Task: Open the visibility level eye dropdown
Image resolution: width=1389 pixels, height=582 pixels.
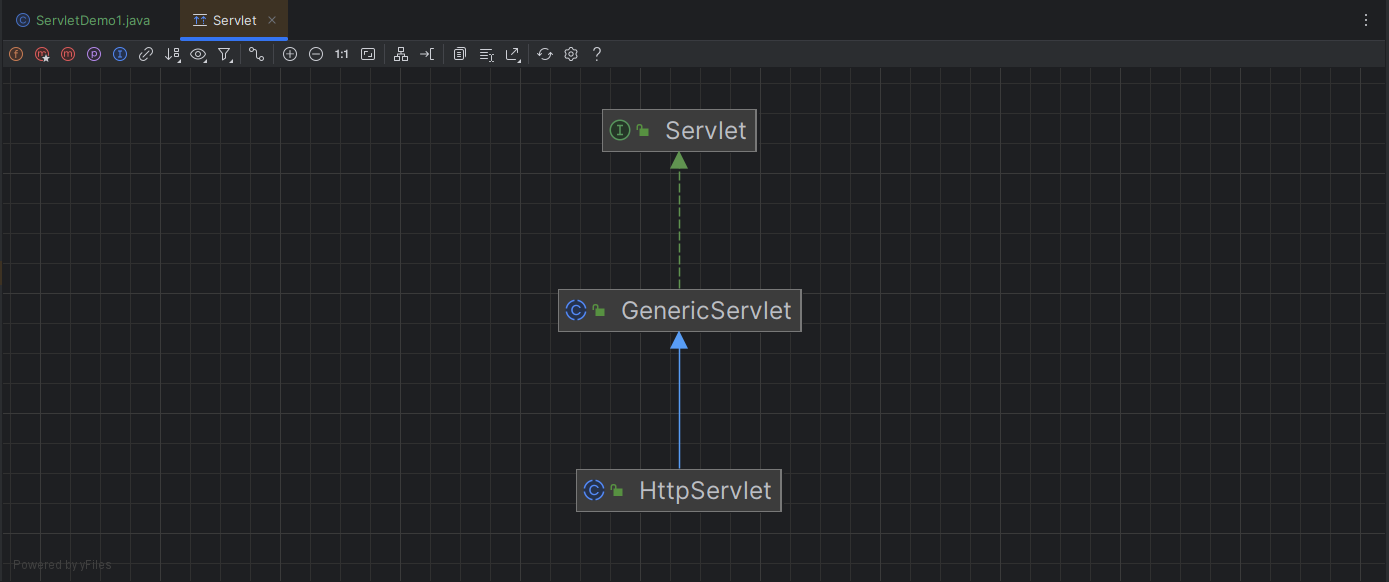Action: 198,54
